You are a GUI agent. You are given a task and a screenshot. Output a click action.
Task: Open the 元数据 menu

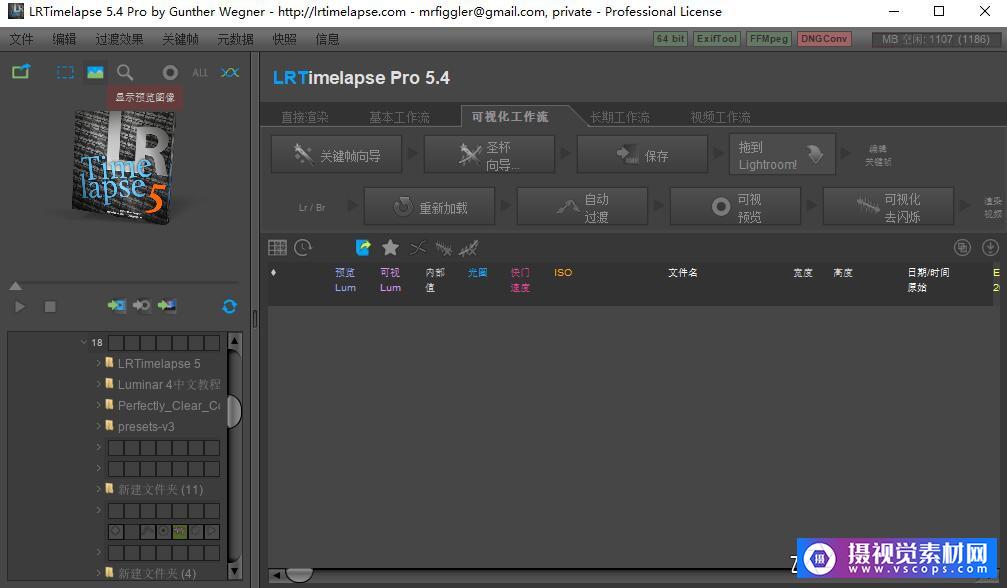click(235, 39)
